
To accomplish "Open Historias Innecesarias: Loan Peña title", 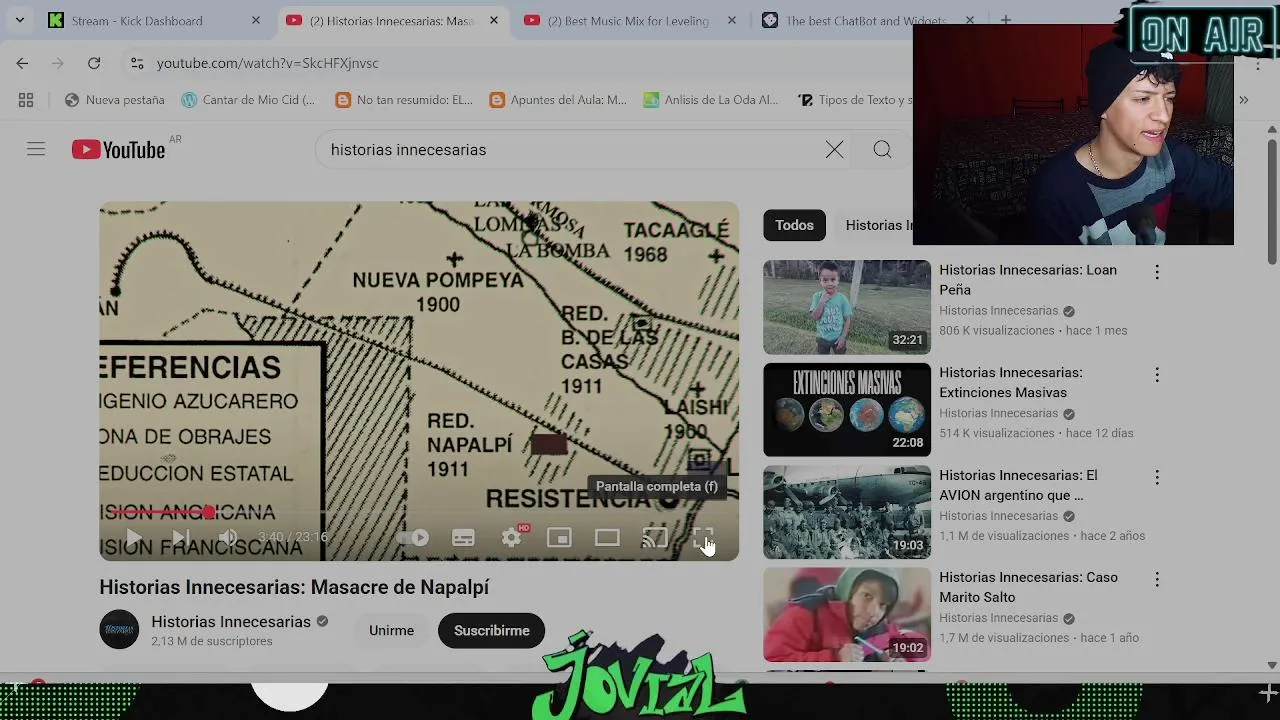I will click(x=1028, y=280).
